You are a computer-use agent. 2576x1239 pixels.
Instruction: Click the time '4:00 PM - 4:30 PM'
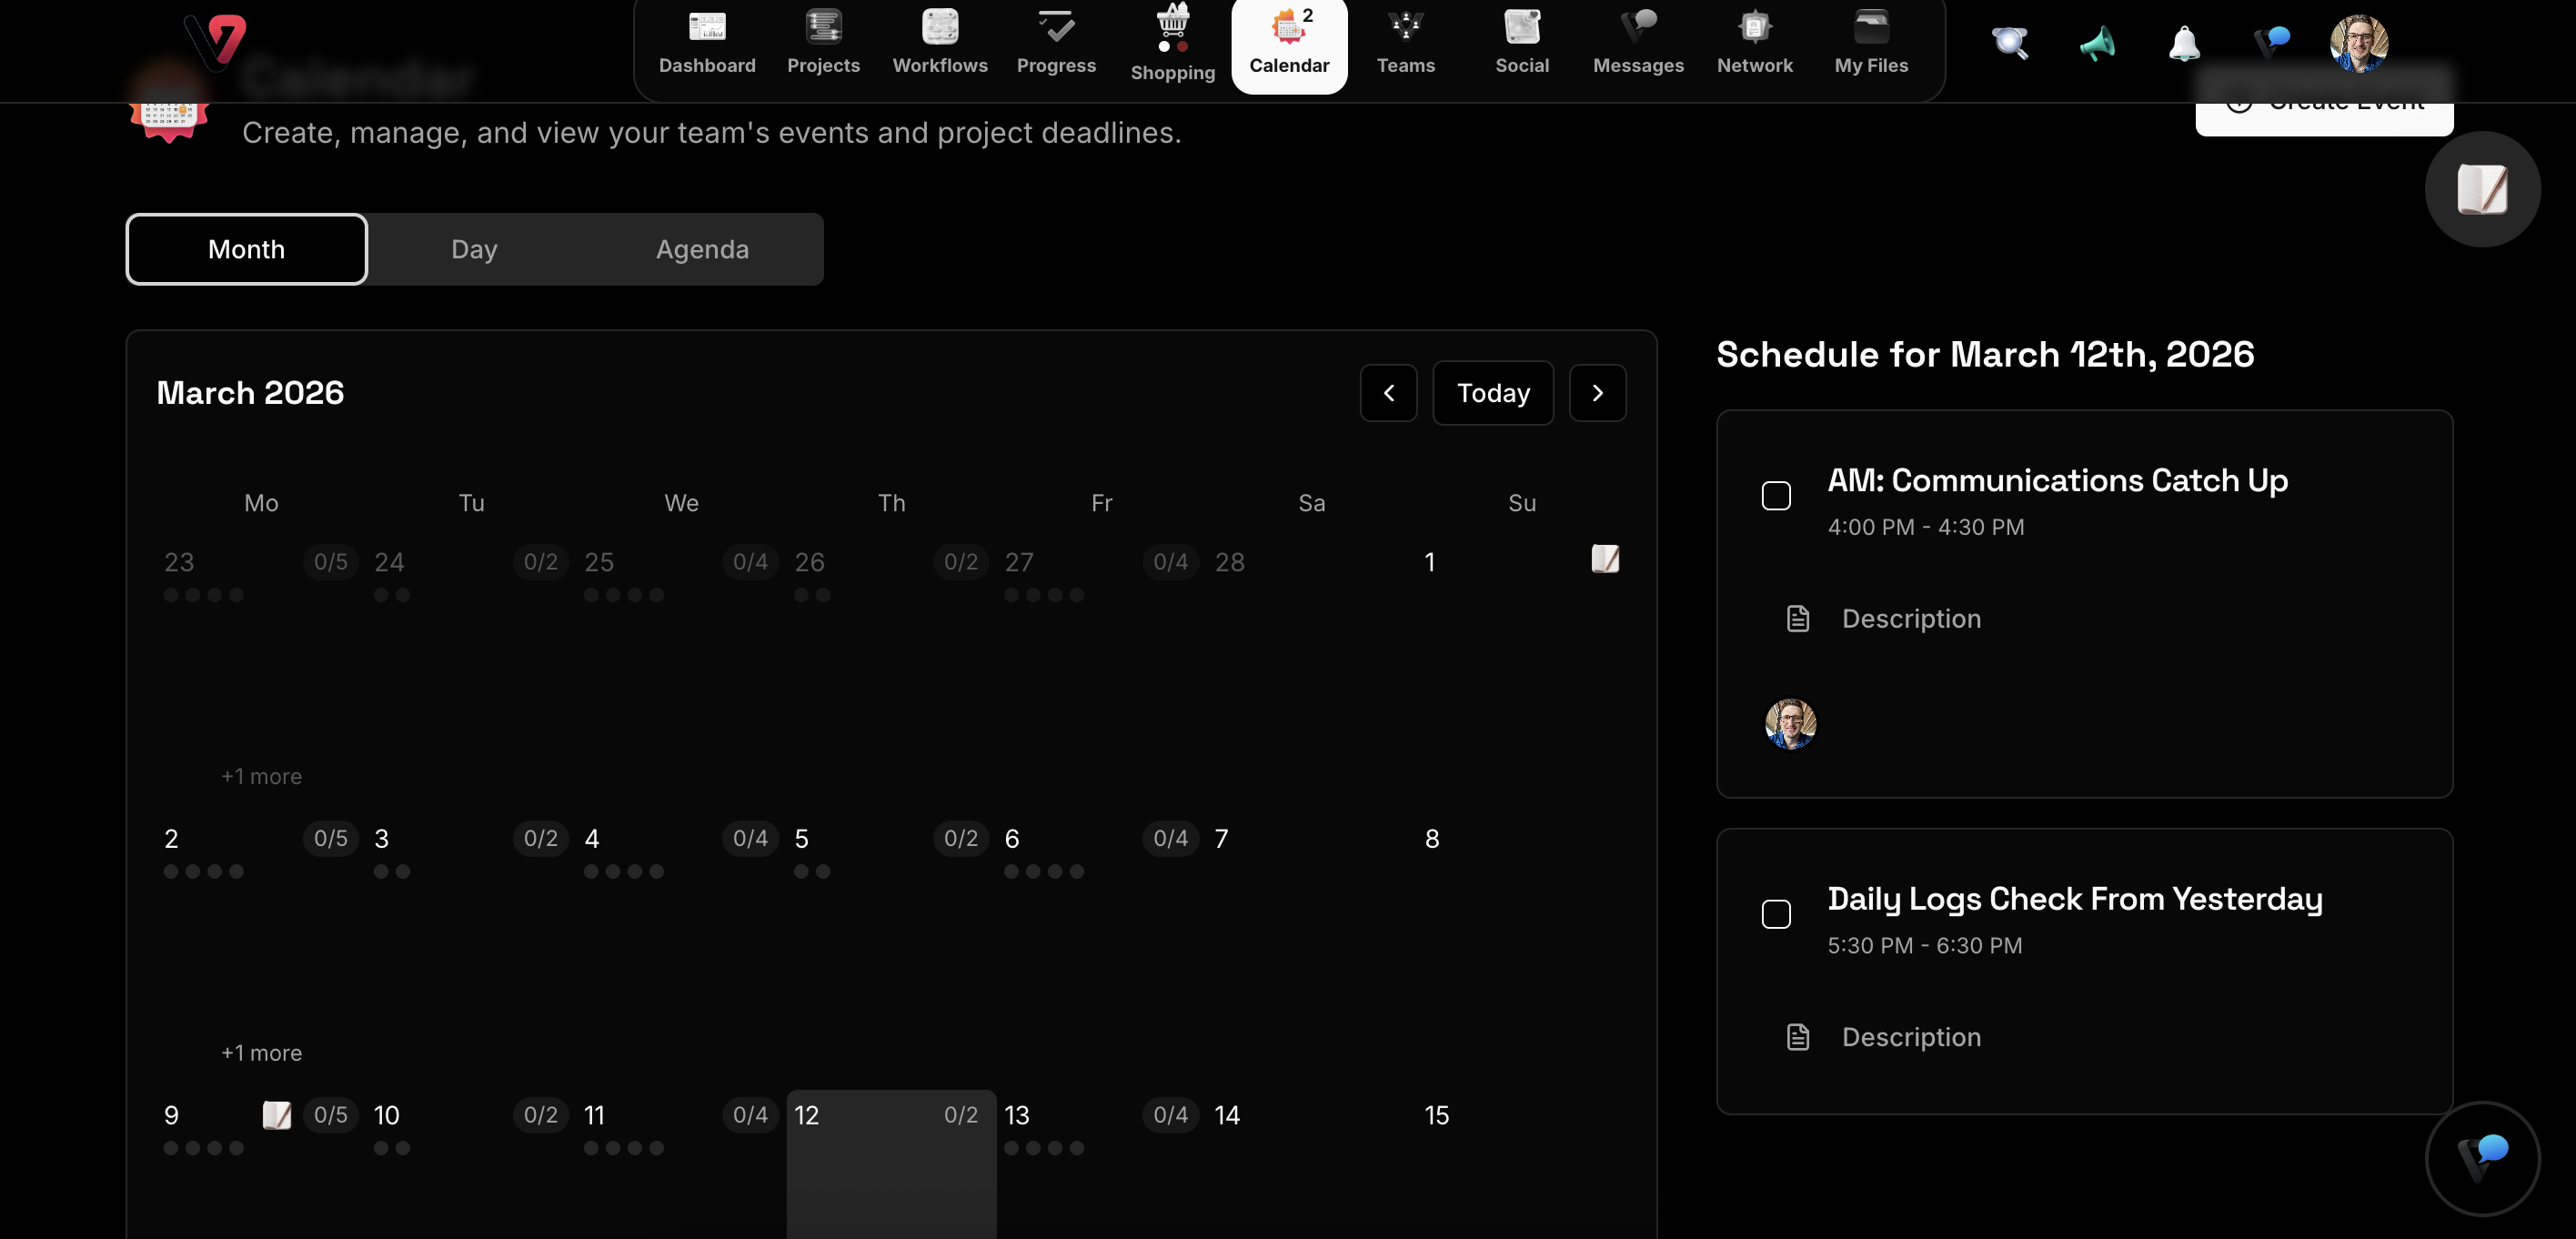[1925, 527]
